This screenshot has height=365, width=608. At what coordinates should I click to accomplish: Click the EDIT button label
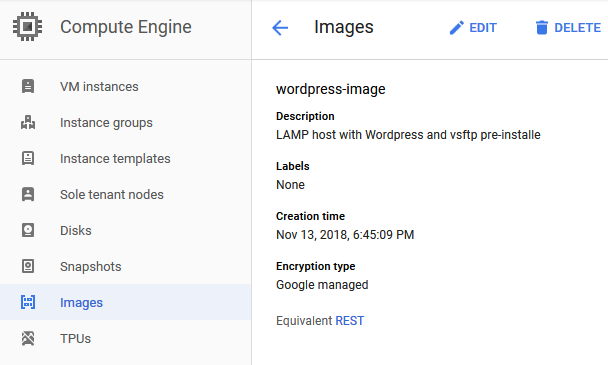(x=483, y=28)
